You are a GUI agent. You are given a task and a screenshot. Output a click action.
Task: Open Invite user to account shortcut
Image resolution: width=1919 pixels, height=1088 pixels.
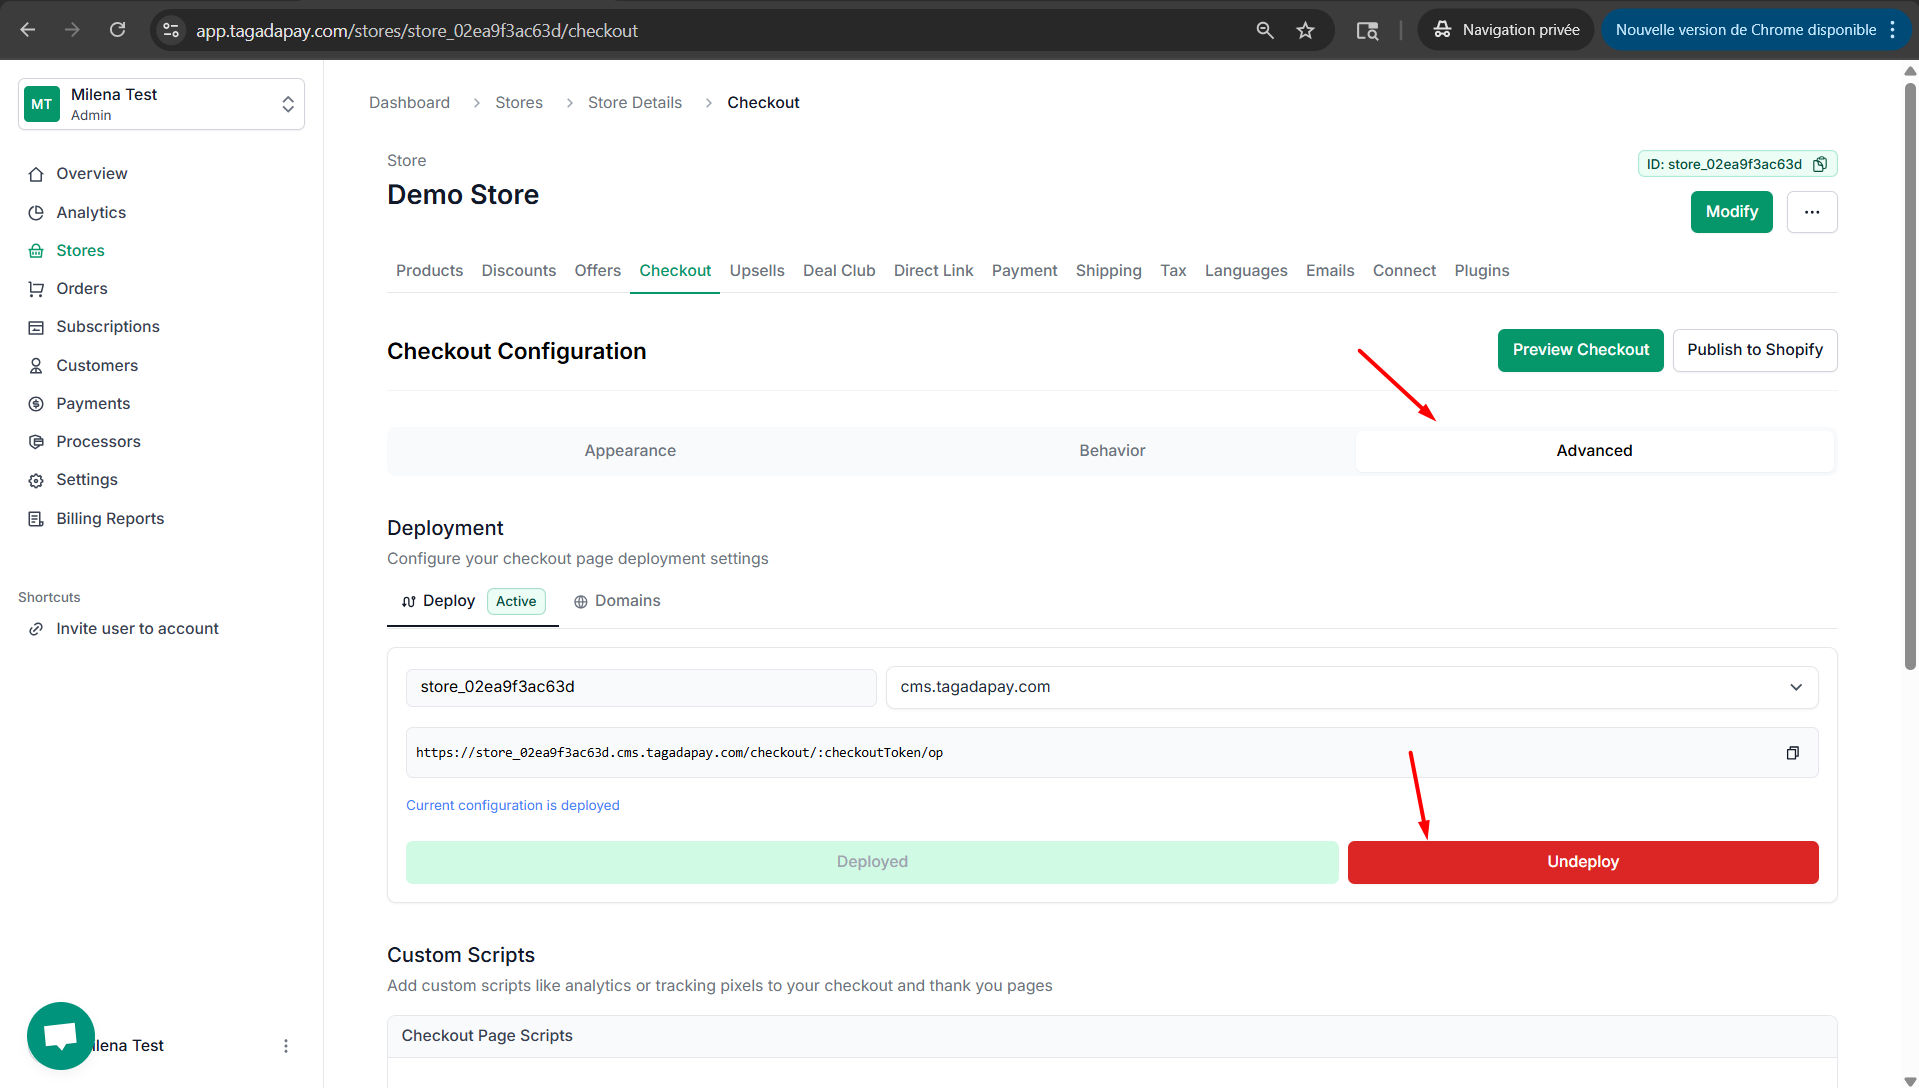pos(137,629)
